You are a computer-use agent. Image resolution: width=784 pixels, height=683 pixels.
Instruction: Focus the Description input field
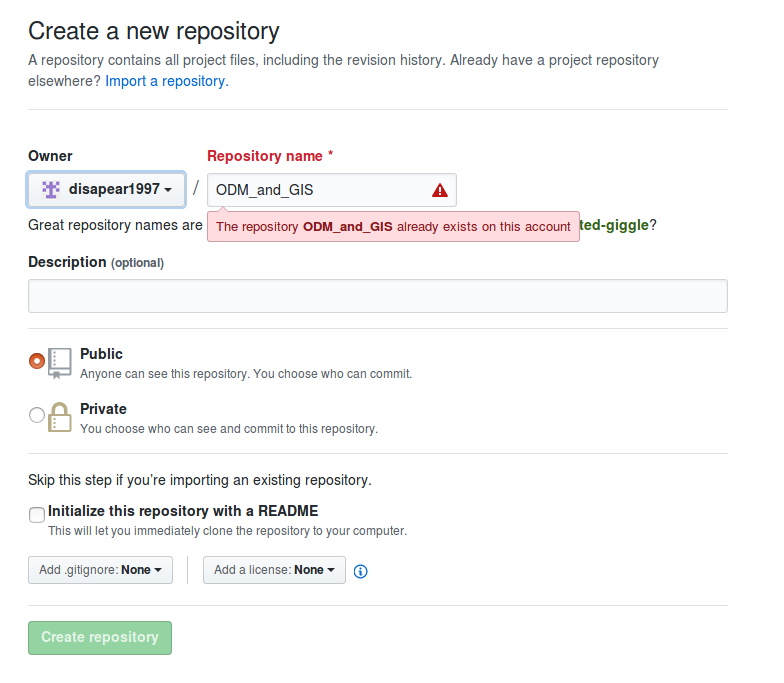click(378, 296)
